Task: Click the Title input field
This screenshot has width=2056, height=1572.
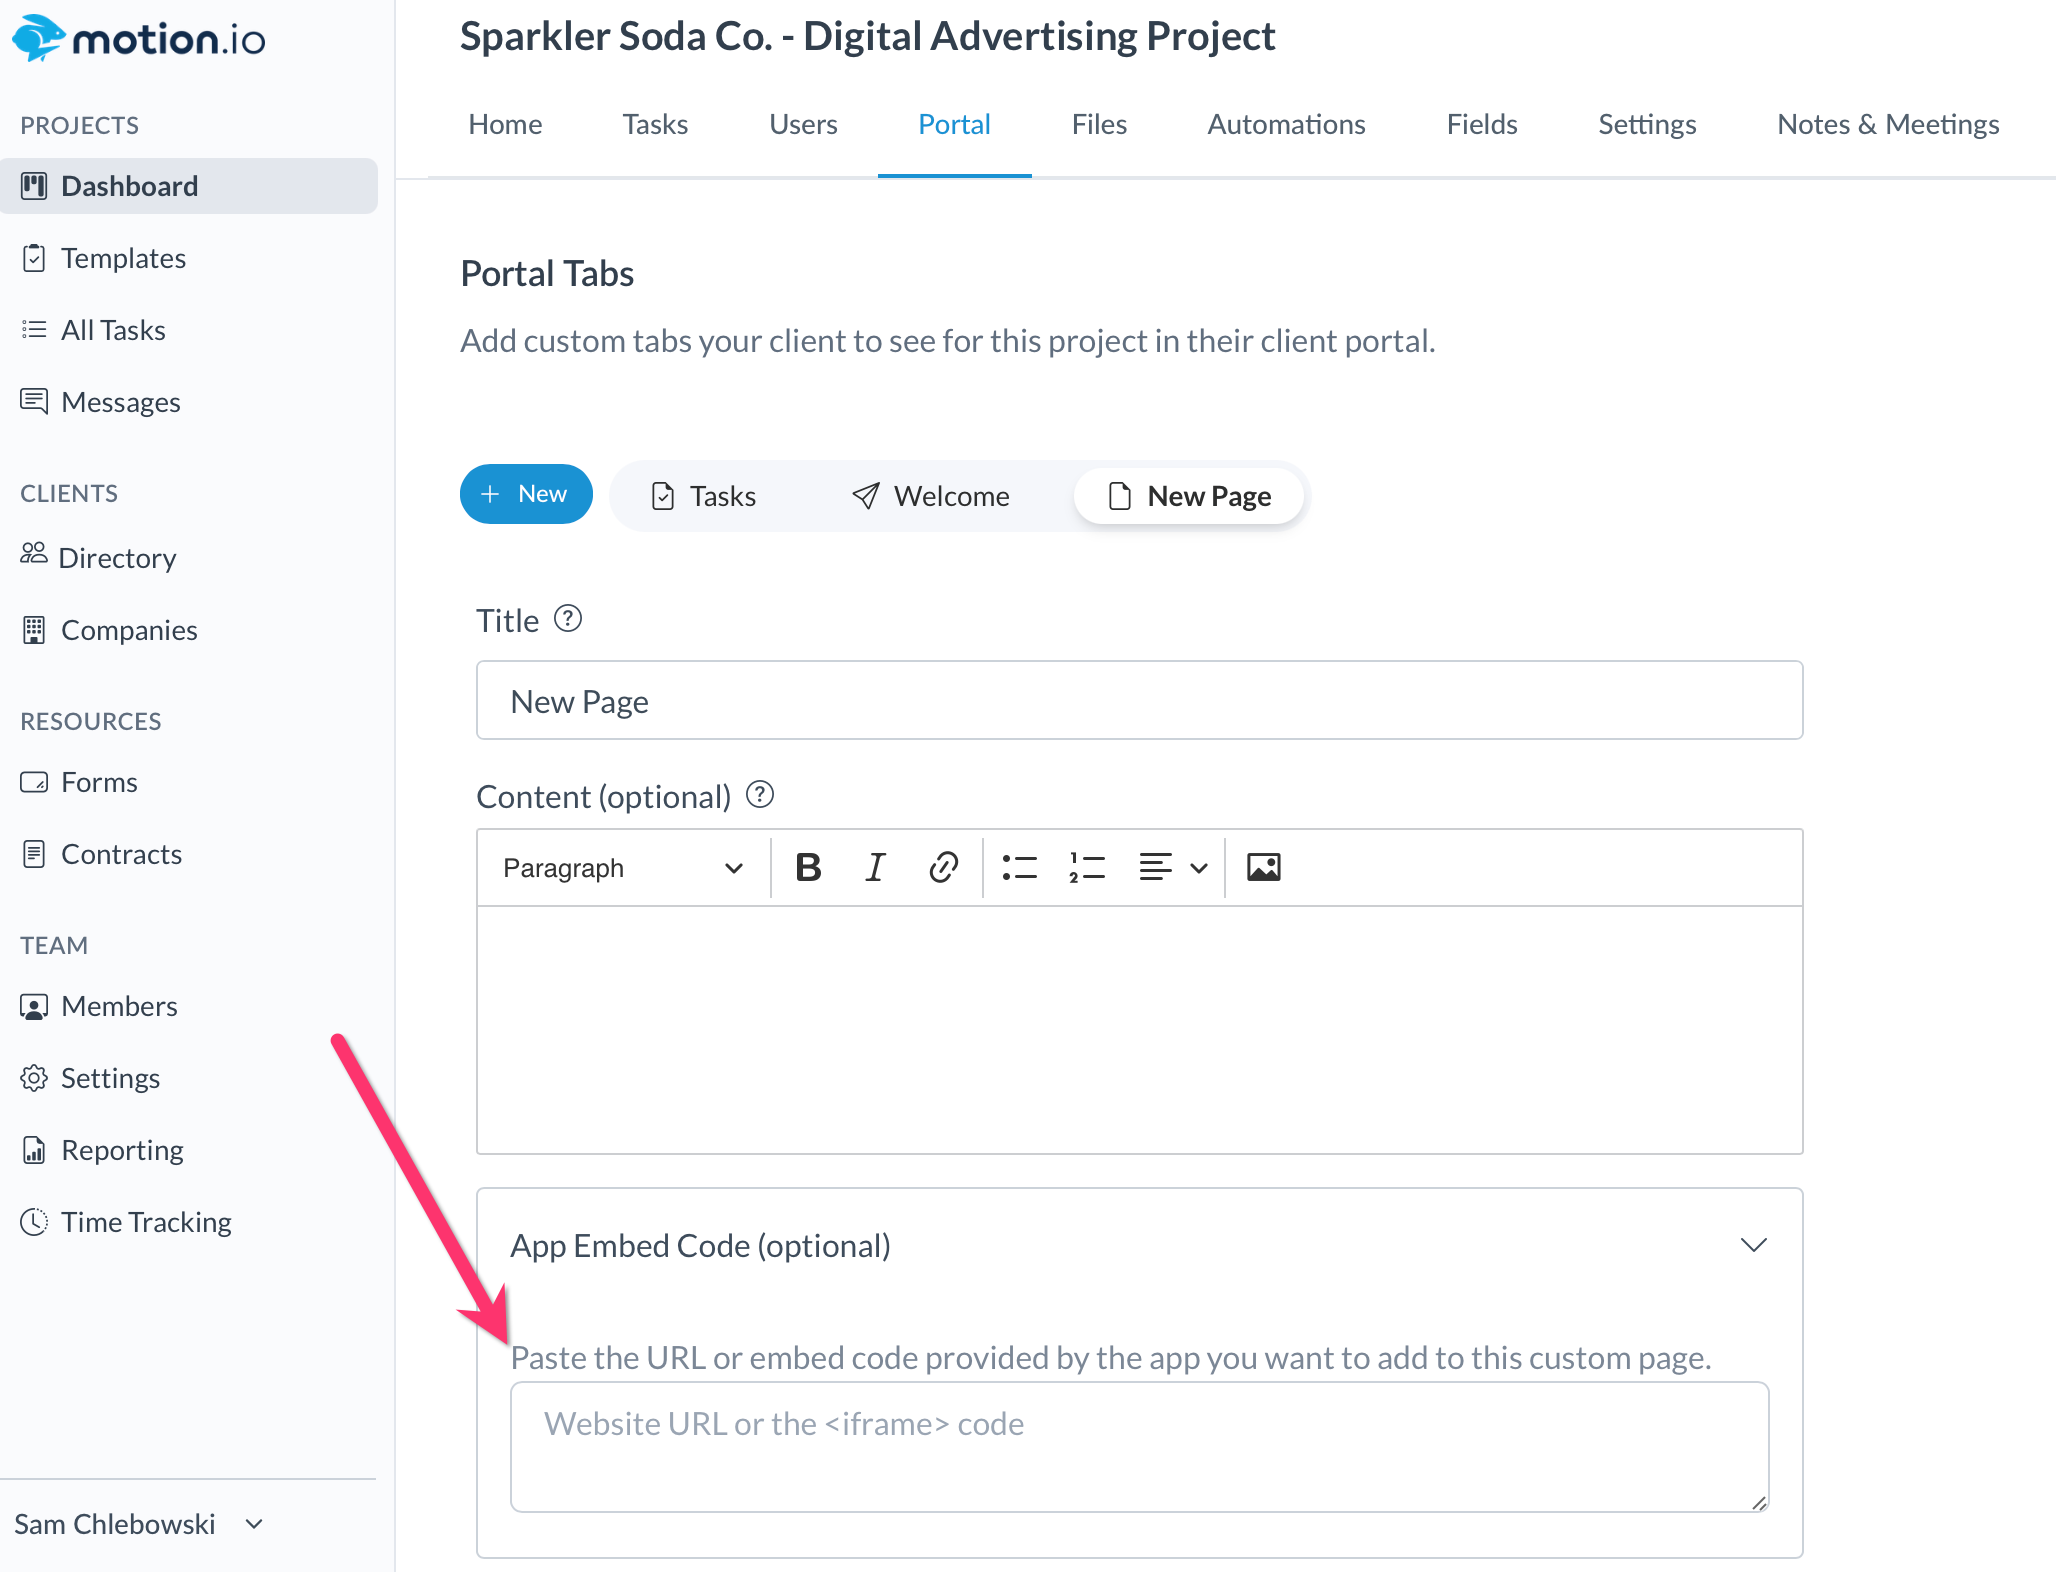Action: click(1139, 701)
